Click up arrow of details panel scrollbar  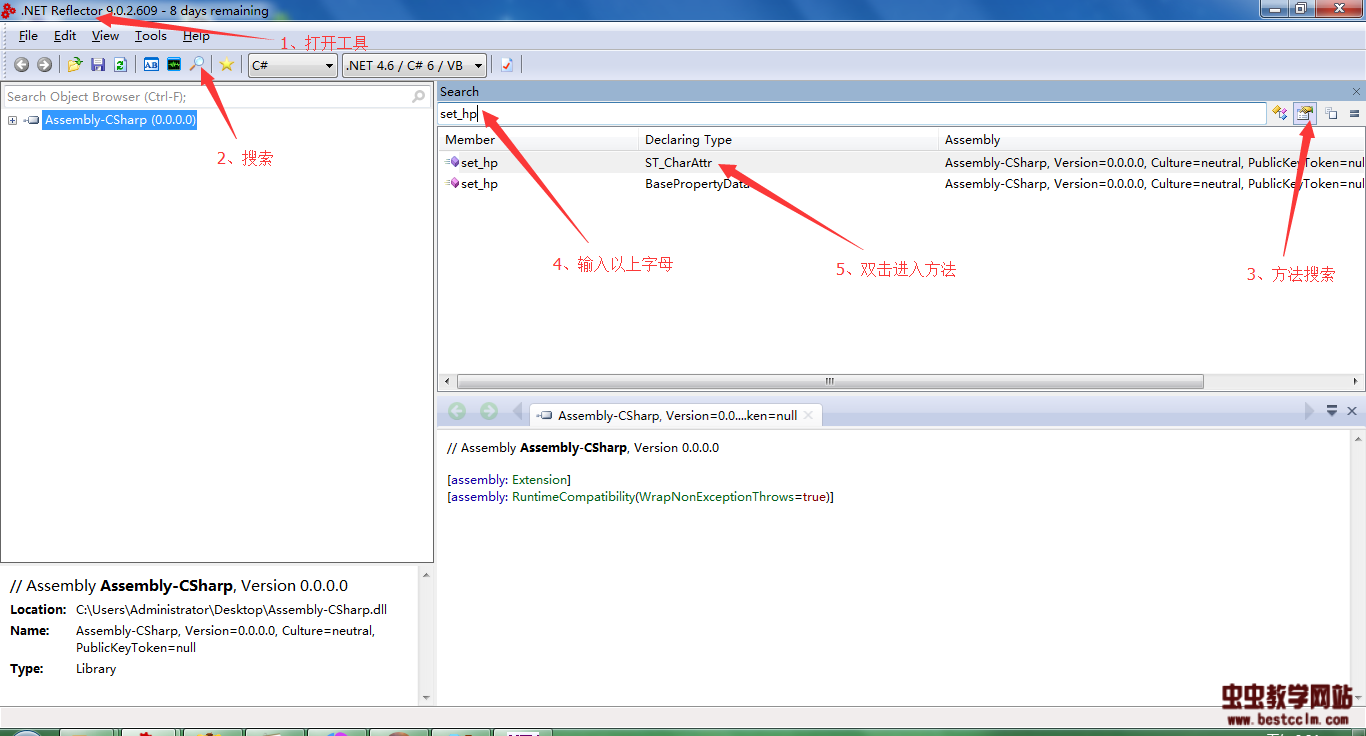click(x=426, y=575)
